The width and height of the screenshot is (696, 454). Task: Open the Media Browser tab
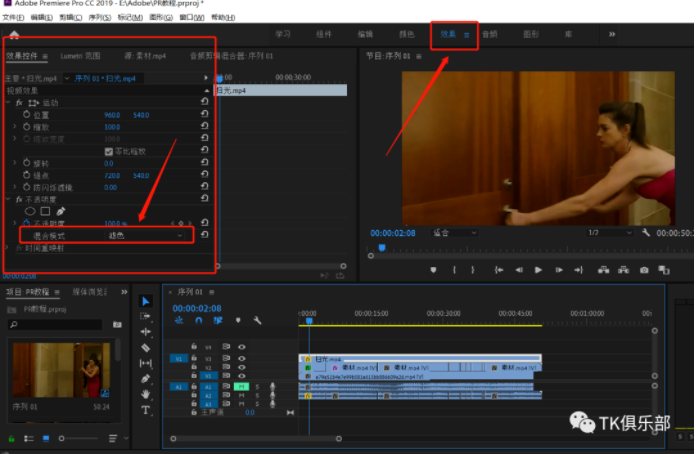(x=90, y=292)
